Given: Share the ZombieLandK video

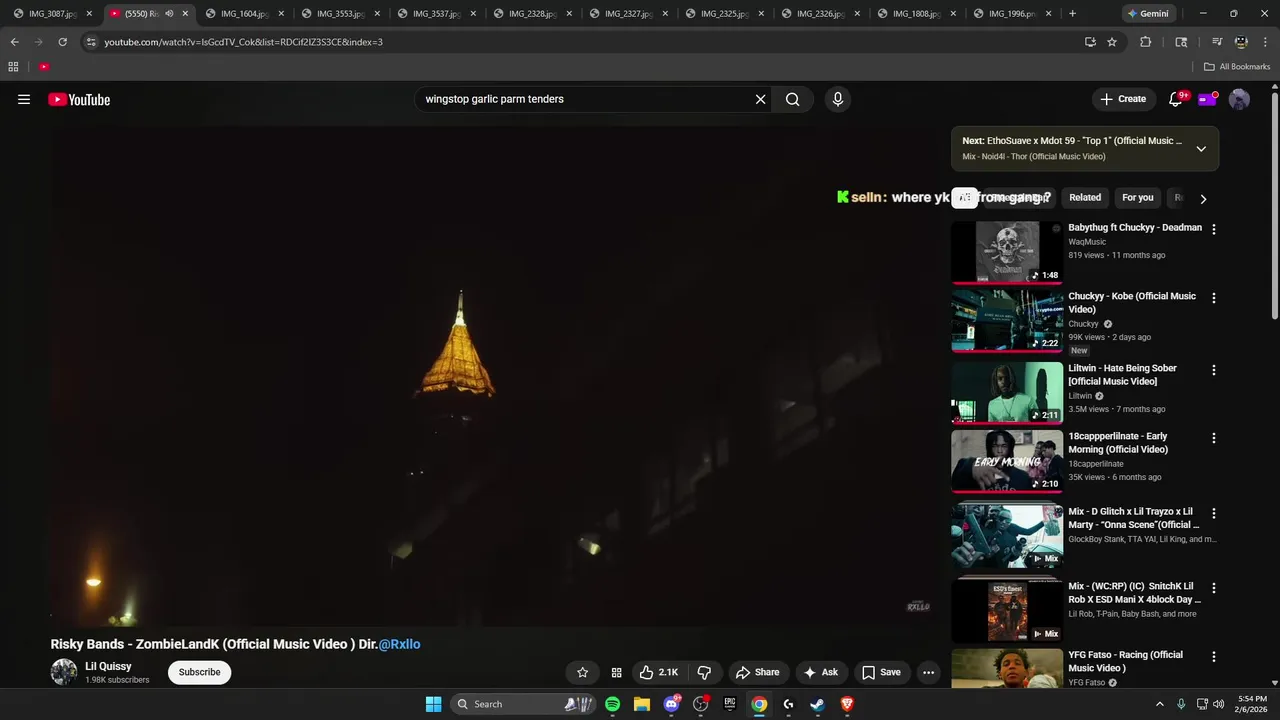Looking at the screenshot, I should [x=757, y=672].
